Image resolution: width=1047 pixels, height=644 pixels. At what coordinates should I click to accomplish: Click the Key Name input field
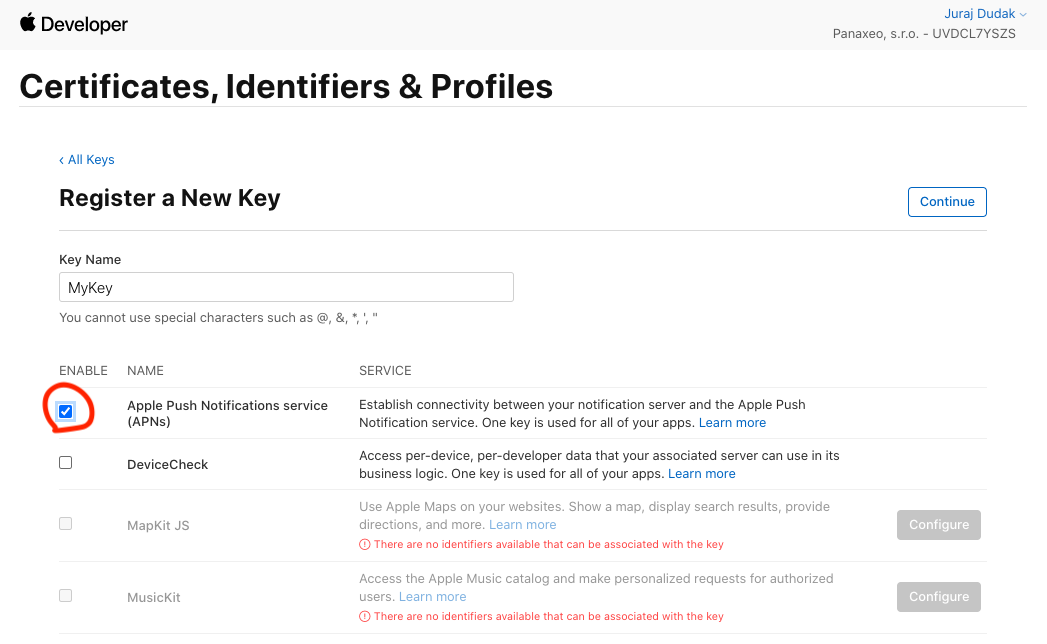point(286,288)
